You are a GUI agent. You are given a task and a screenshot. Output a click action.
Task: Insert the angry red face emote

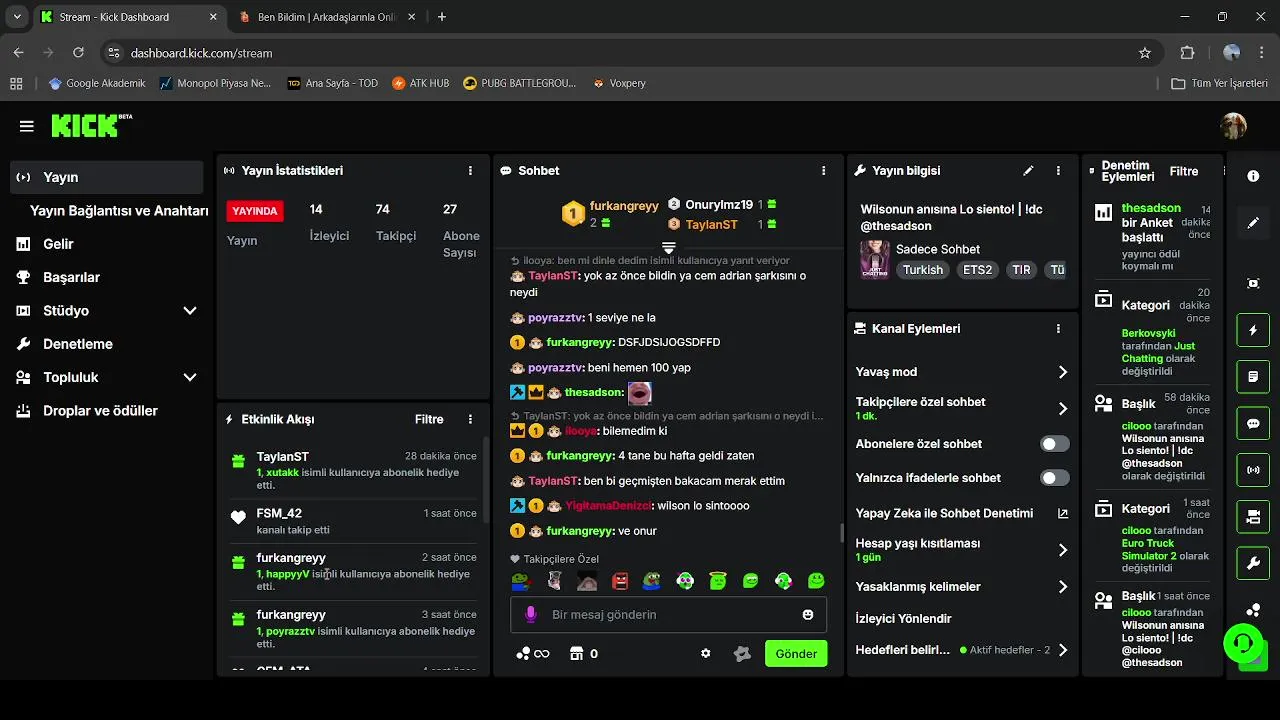[x=620, y=581]
